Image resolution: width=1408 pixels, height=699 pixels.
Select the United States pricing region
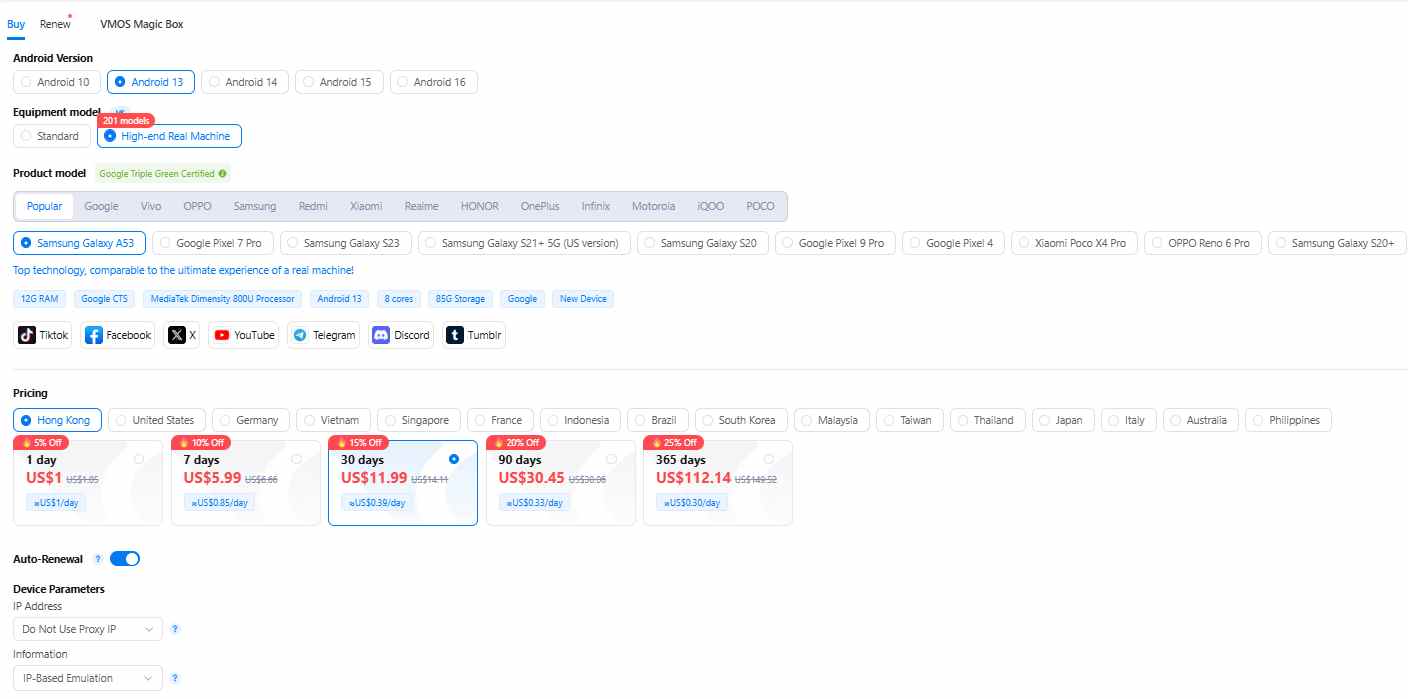click(156, 419)
